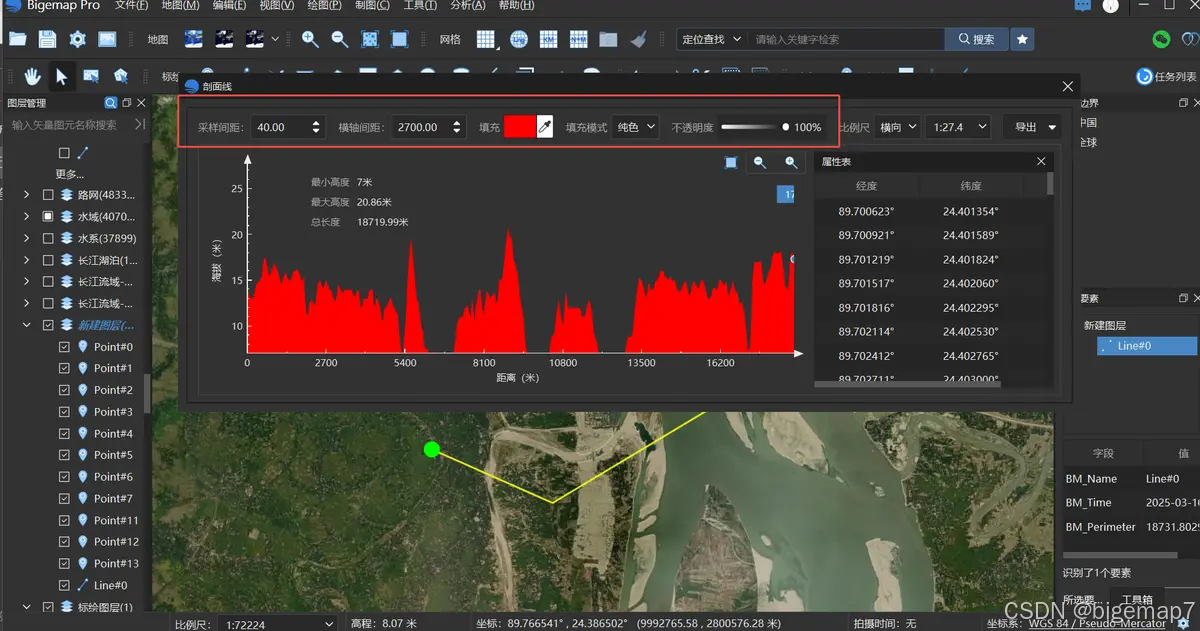Expand the 水域 layer node
Image resolution: width=1200 pixels, height=631 pixels.
pyautogui.click(x=27, y=216)
